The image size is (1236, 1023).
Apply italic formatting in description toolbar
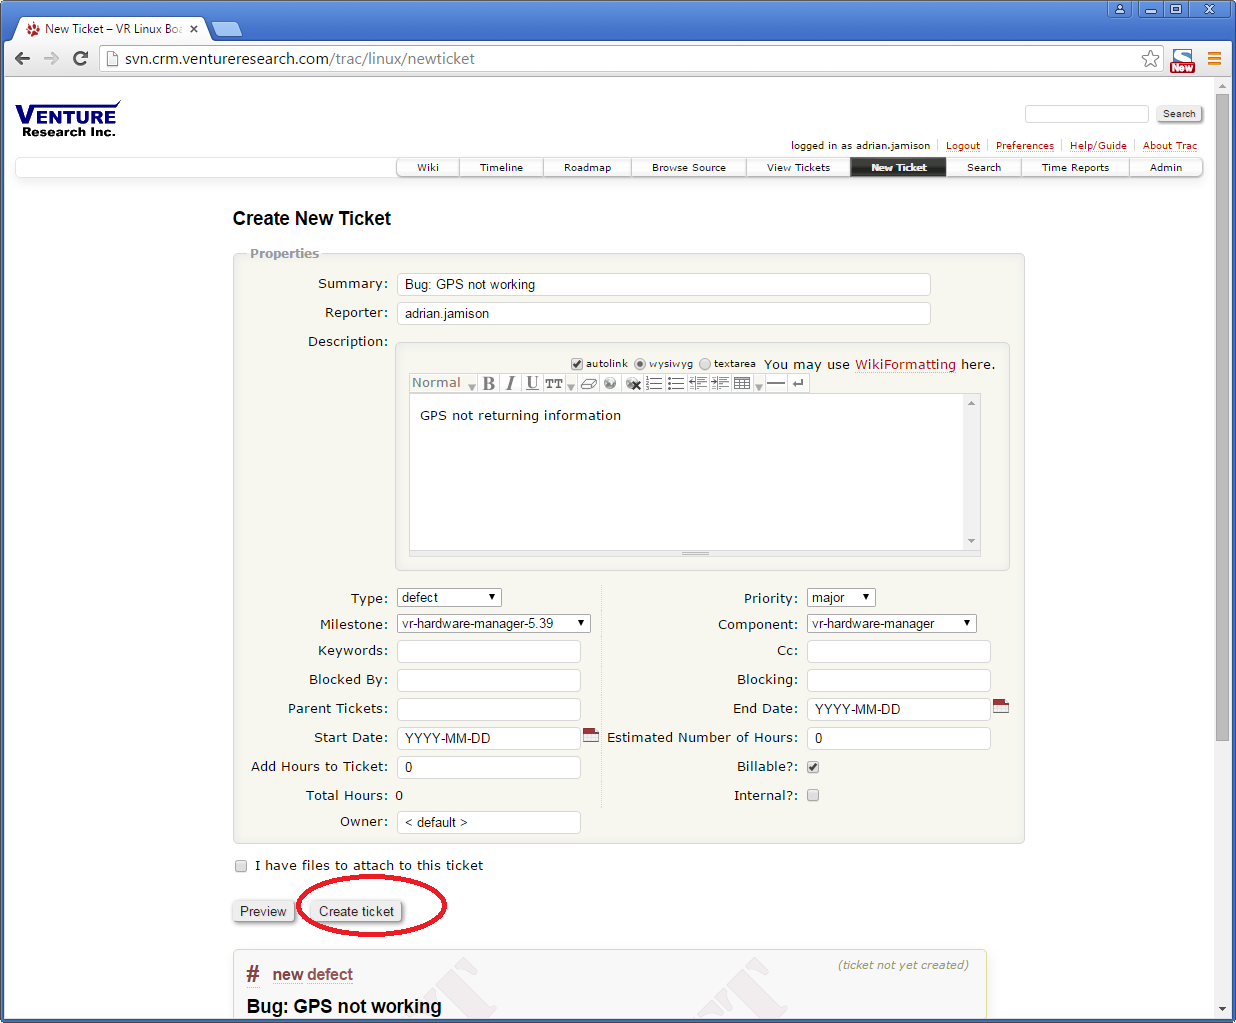coord(510,384)
